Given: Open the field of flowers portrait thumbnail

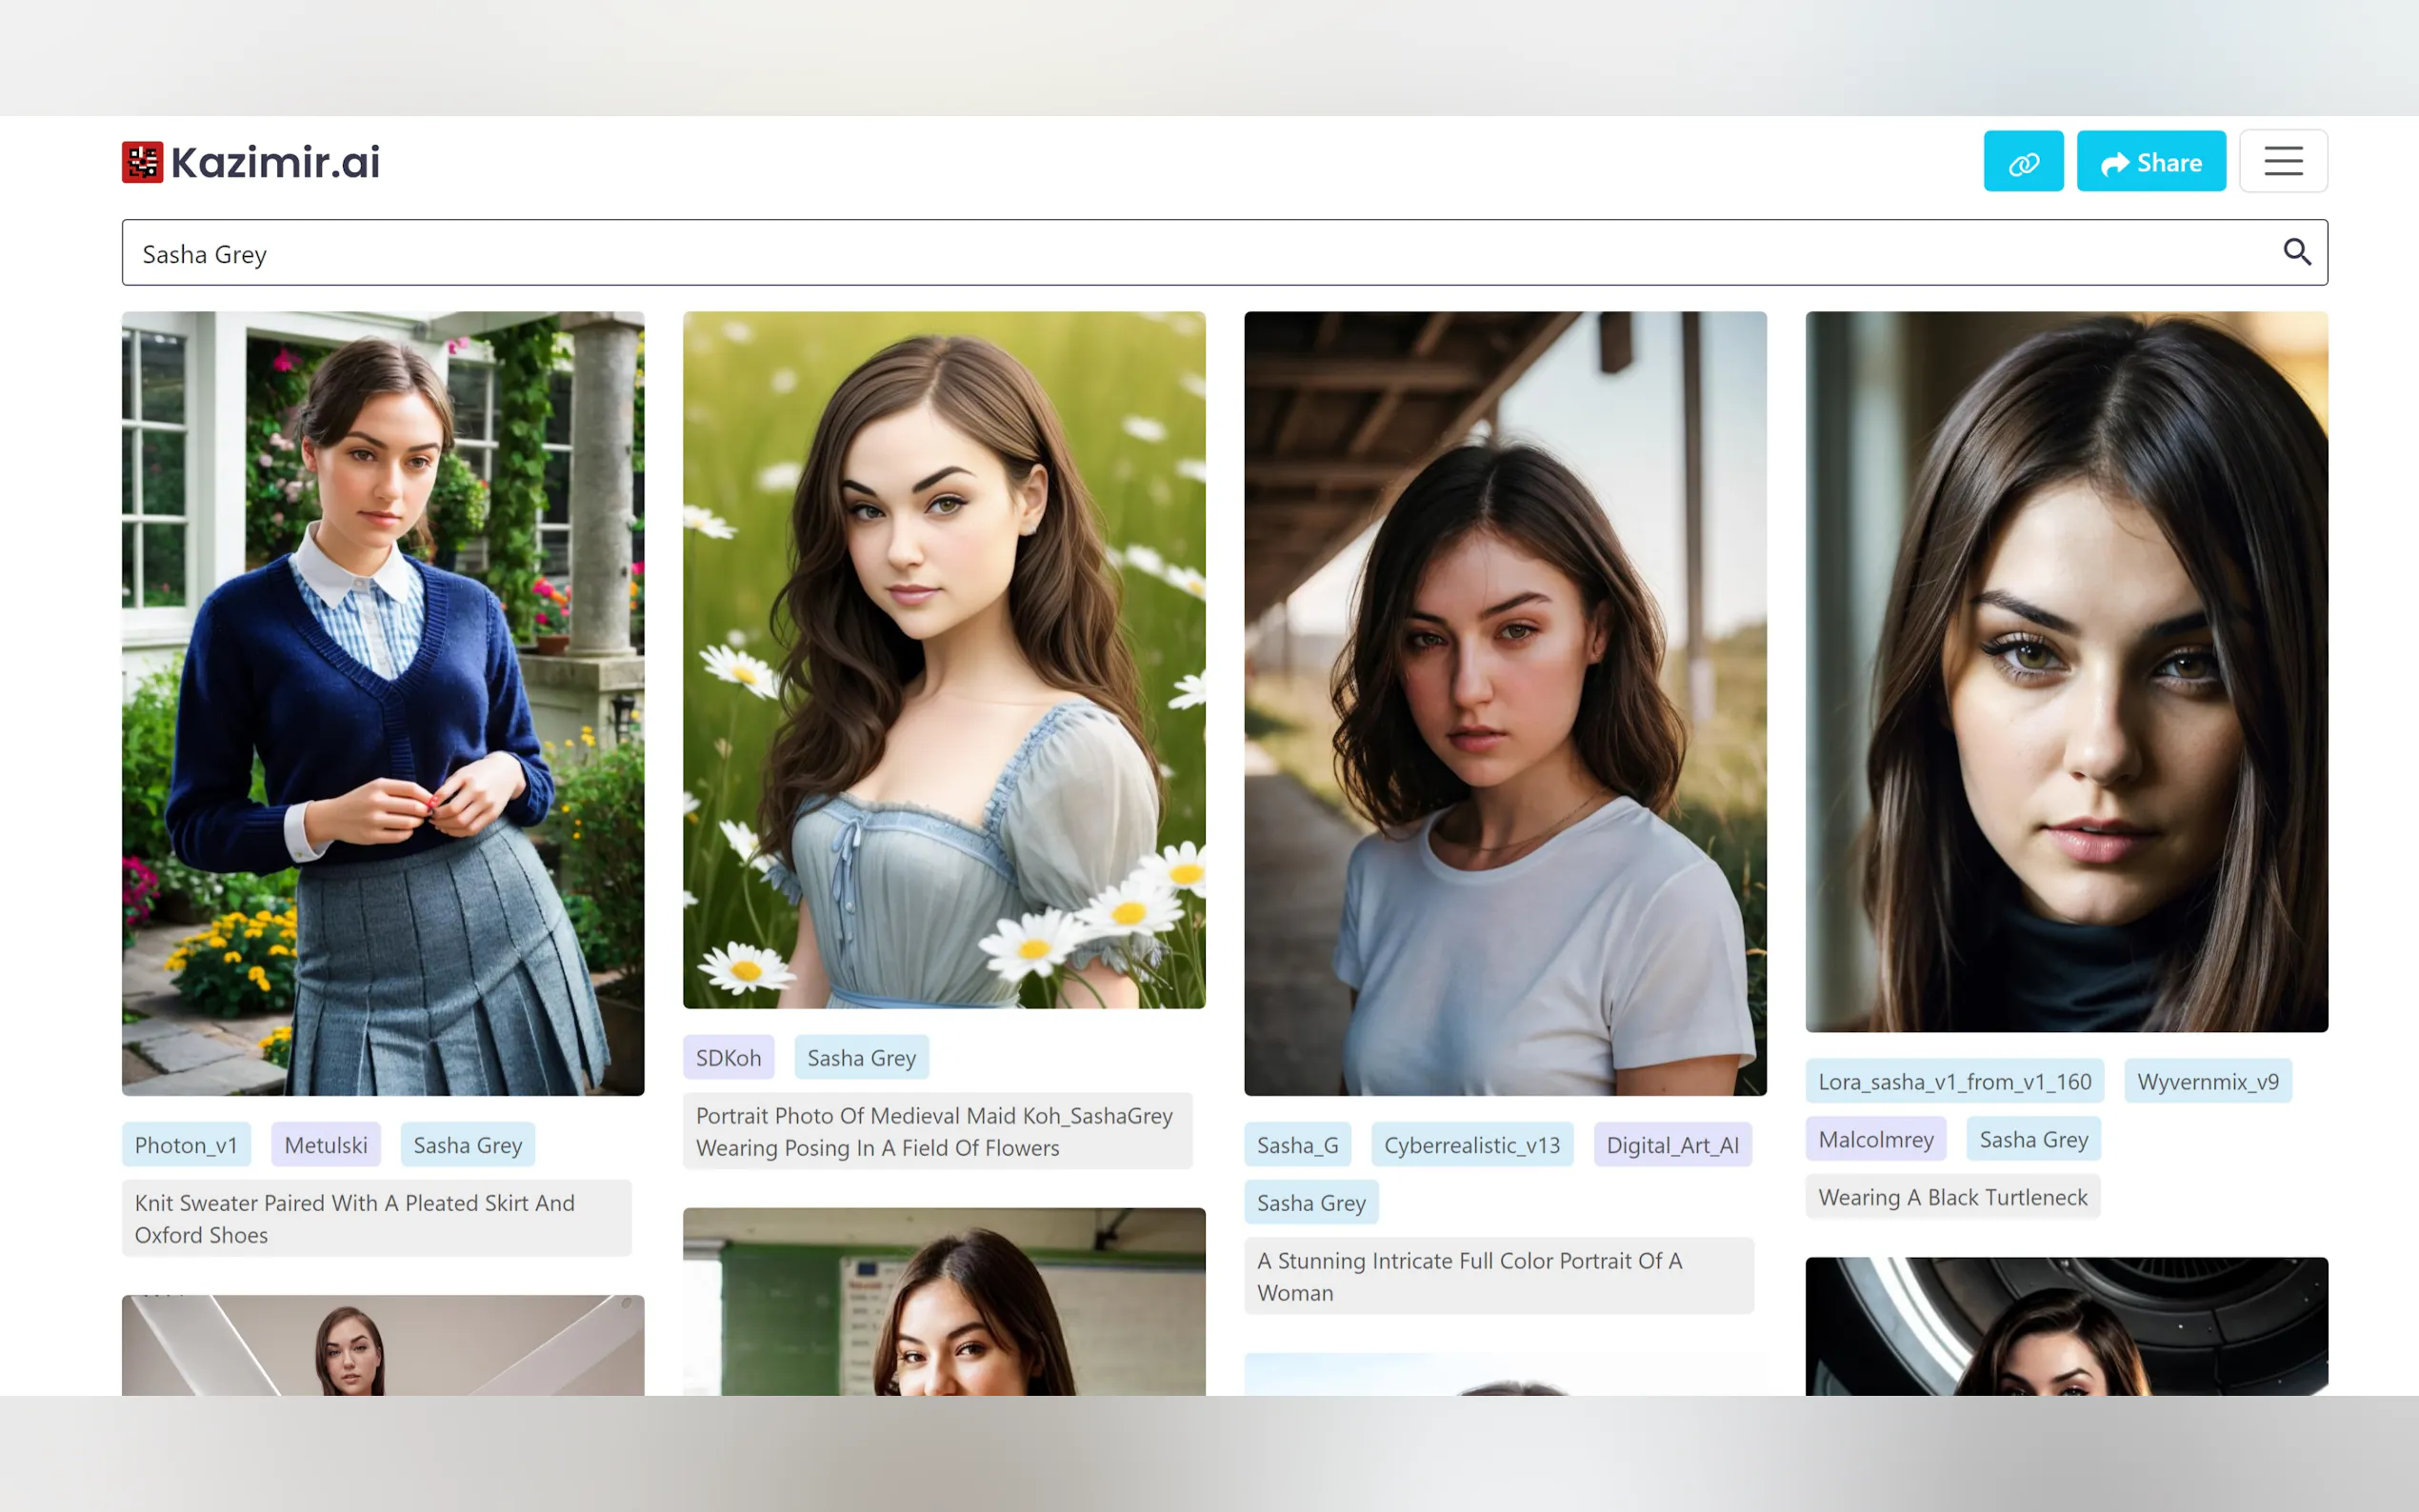Looking at the screenshot, I should (944, 659).
